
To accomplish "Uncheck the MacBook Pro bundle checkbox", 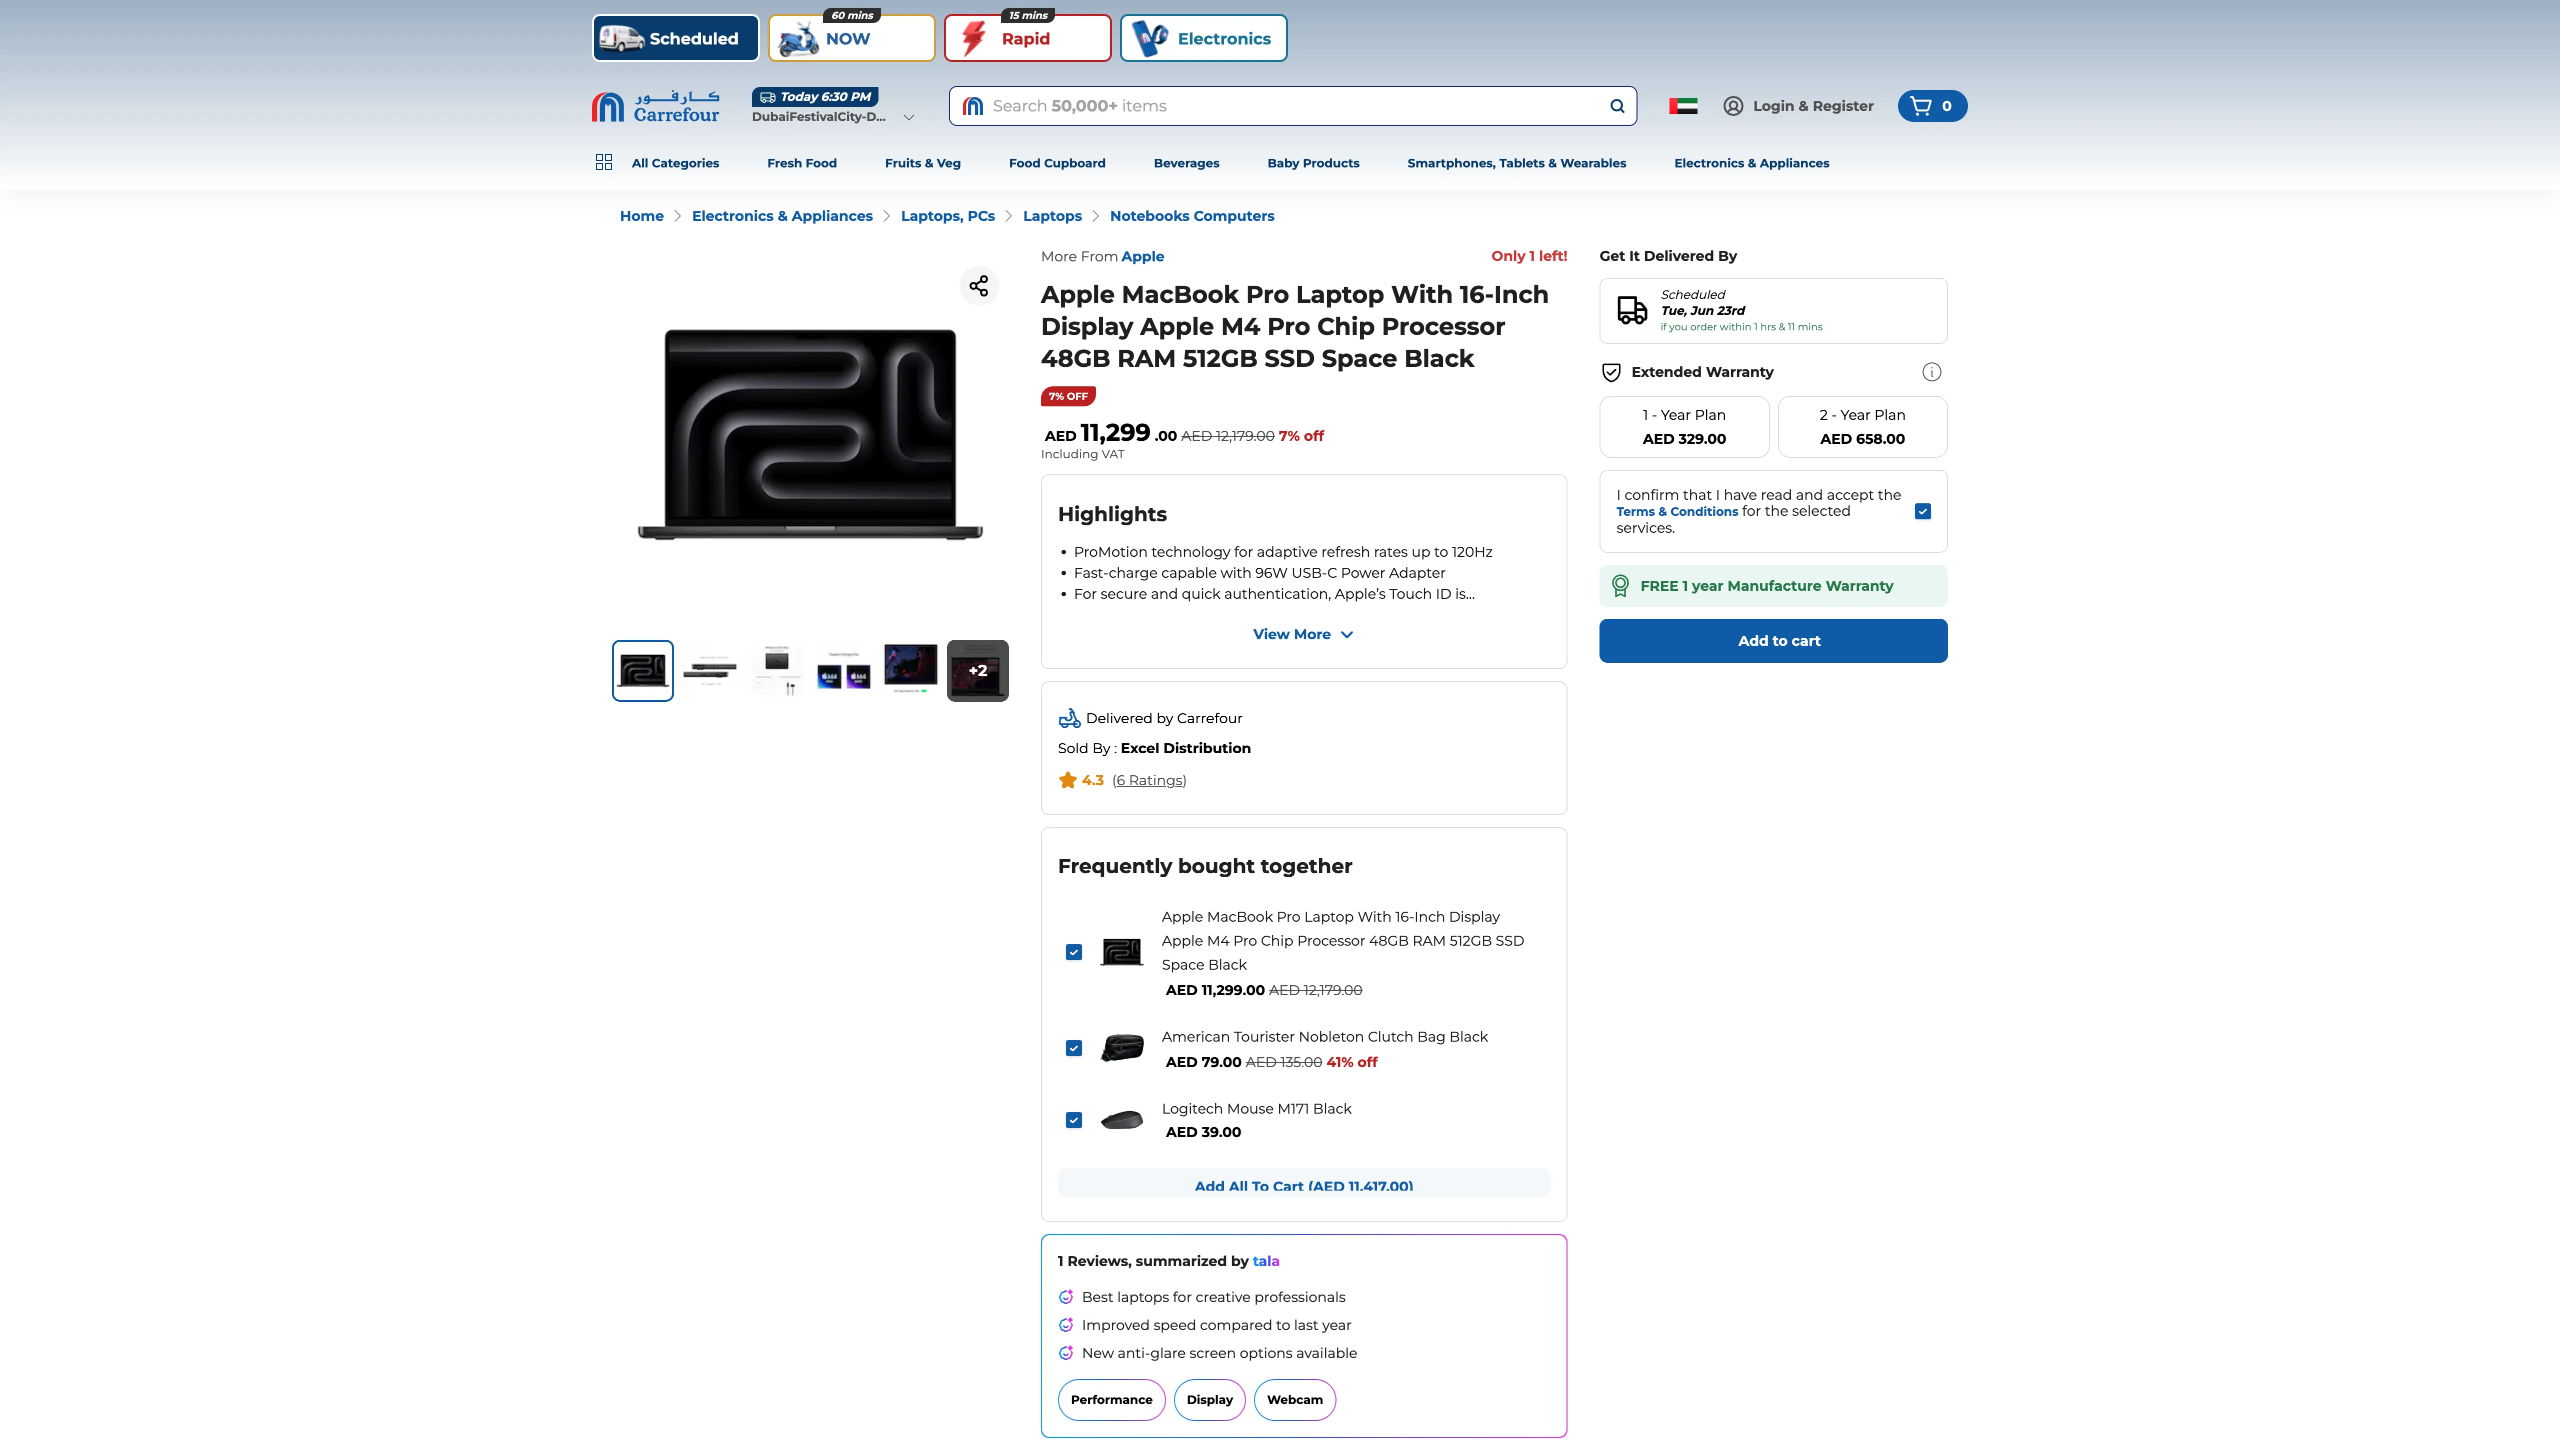I will click(1073, 952).
